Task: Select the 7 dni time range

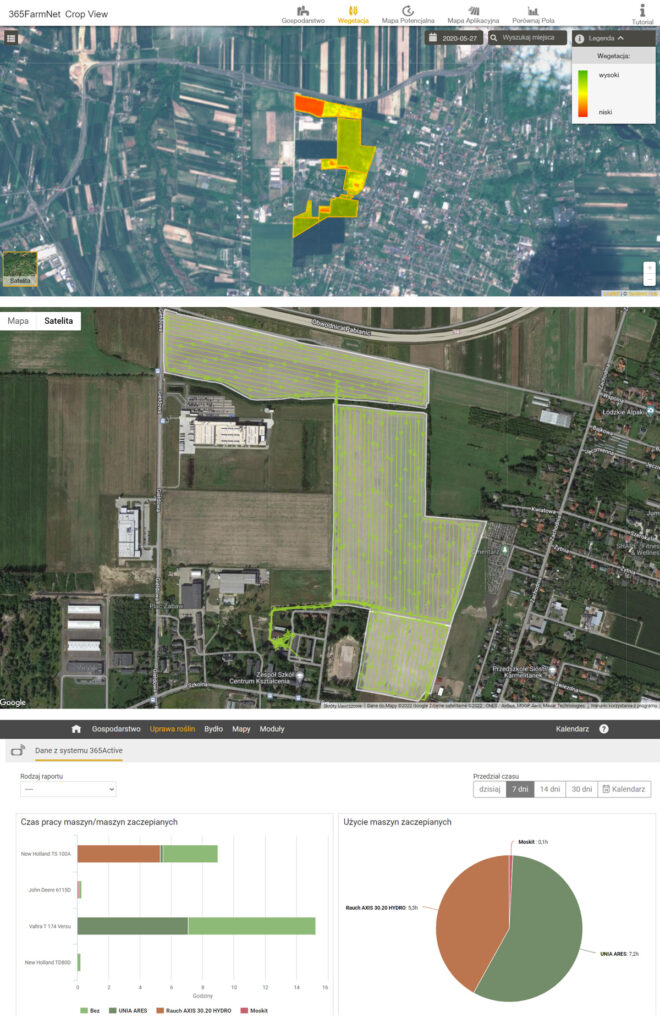Action: click(520, 789)
